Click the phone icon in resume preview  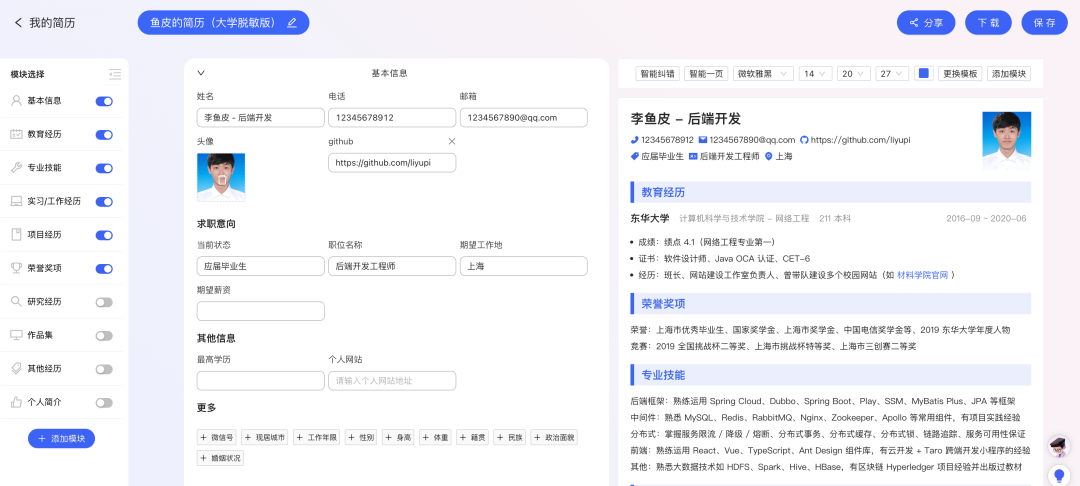(634, 140)
